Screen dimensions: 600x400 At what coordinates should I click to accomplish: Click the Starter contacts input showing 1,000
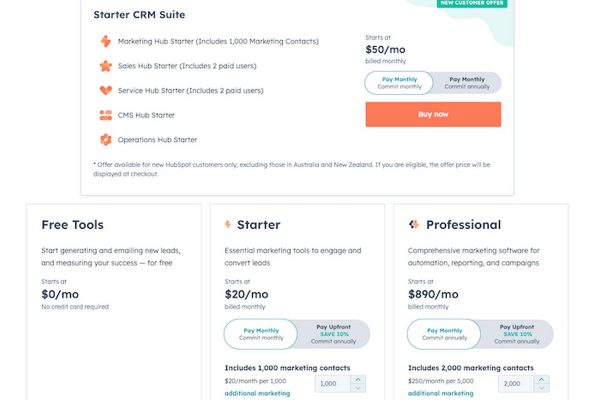pyautogui.click(x=333, y=384)
